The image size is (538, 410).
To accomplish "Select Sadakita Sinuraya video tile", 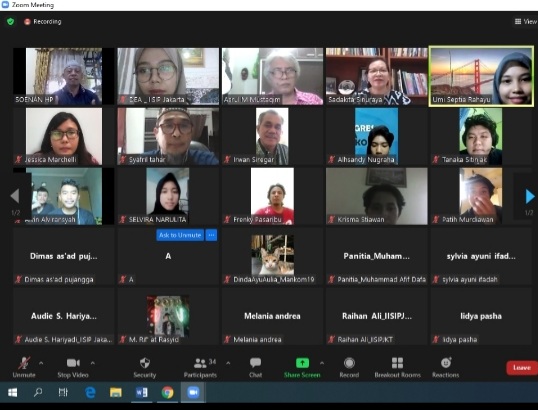I will click(x=377, y=76).
